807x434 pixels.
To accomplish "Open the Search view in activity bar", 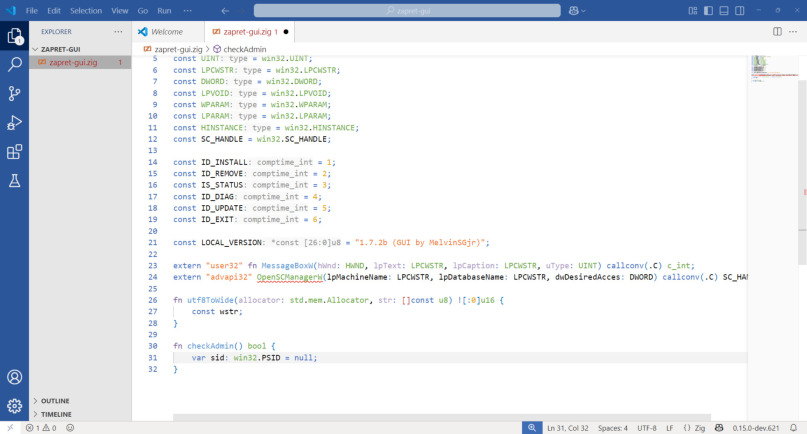I will [x=15, y=64].
